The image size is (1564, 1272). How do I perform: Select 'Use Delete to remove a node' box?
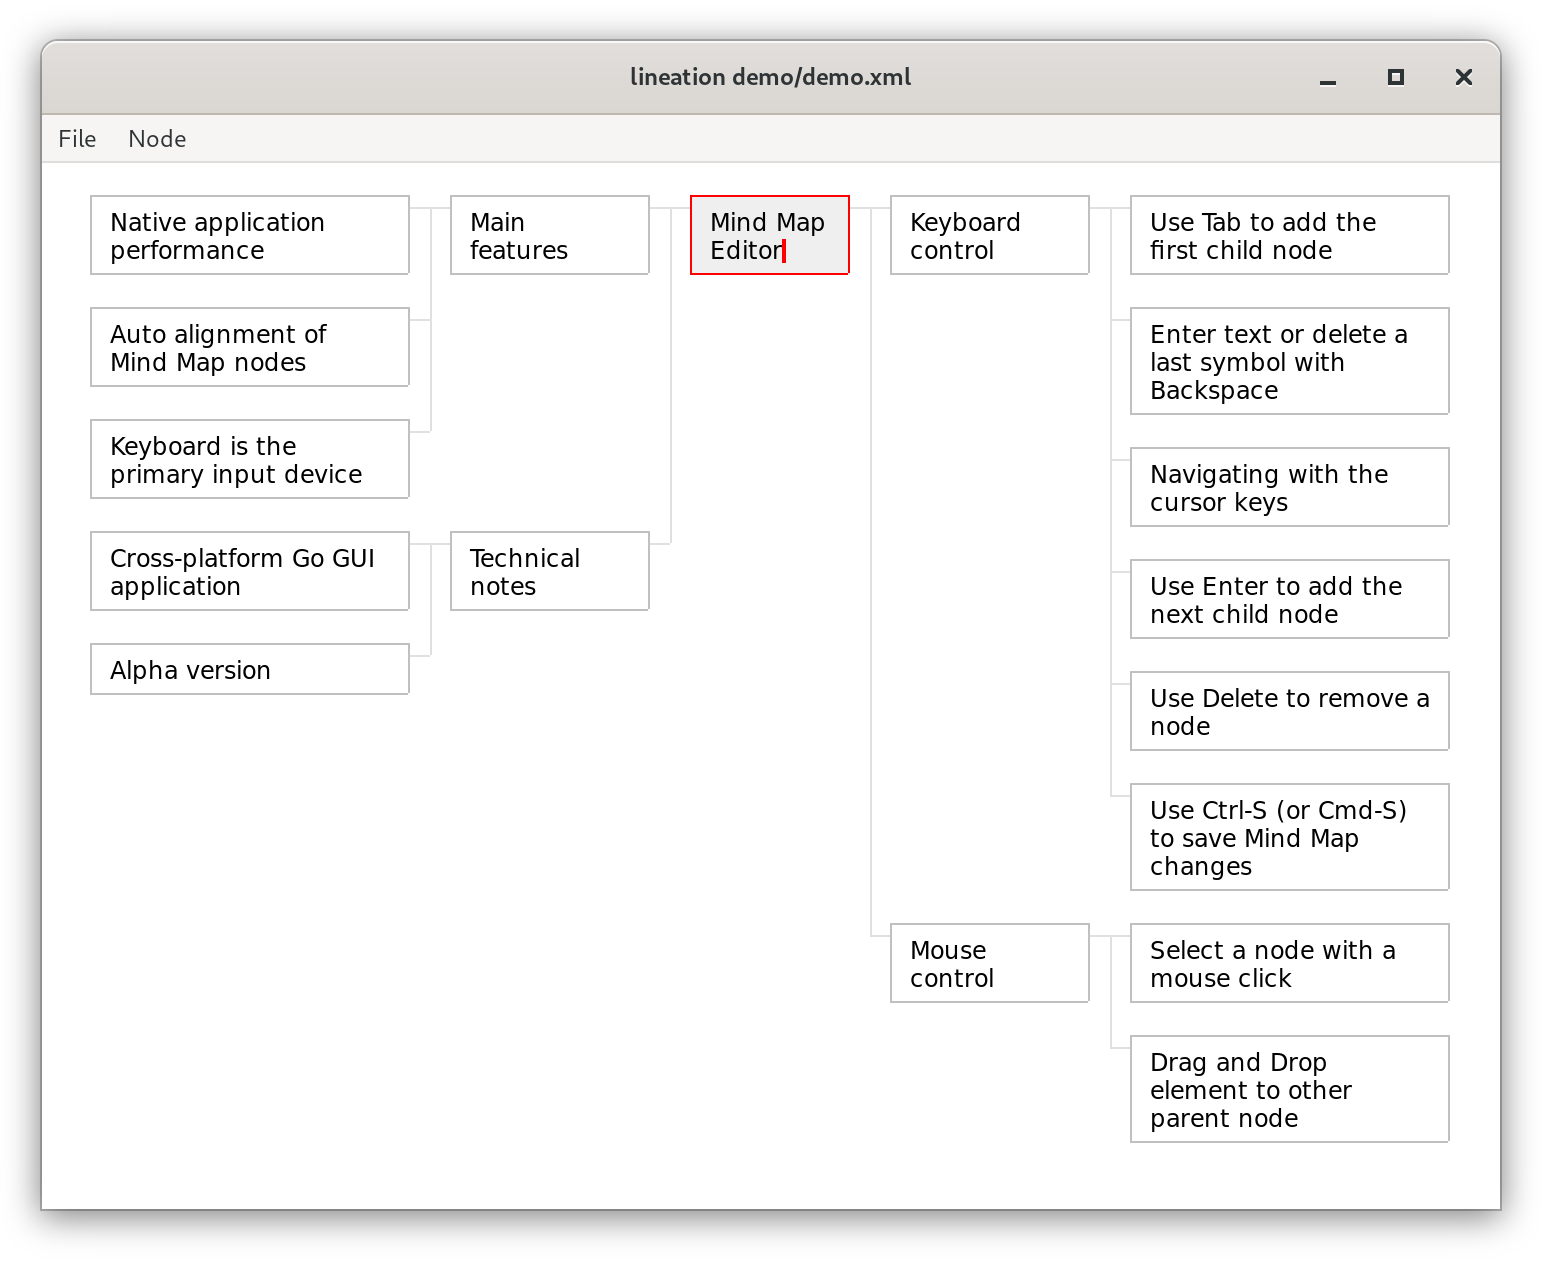(1290, 711)
